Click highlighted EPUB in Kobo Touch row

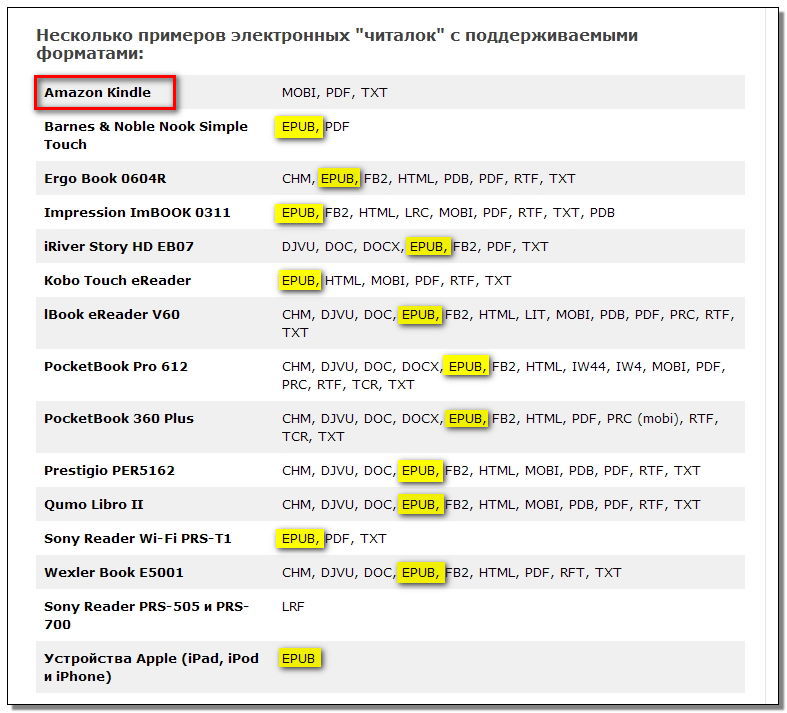pos(299,280)
